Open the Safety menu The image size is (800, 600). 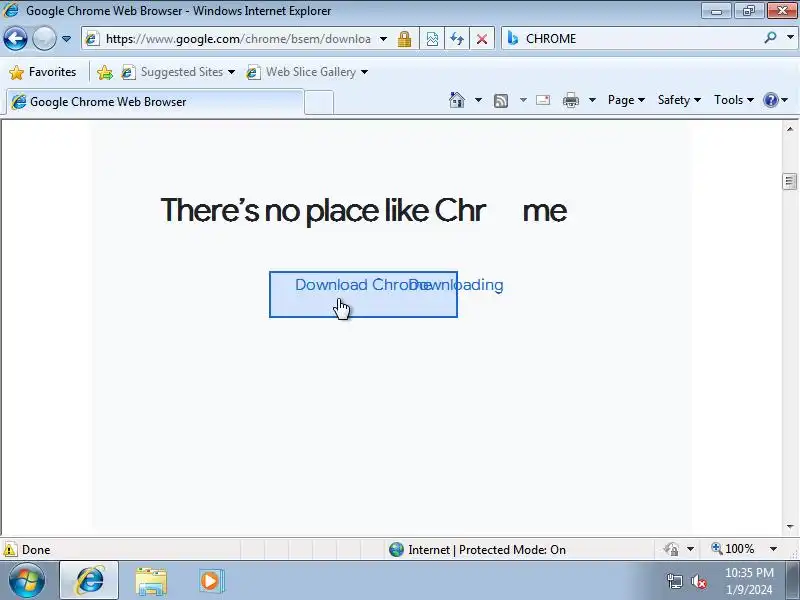(x=679, y=100)
